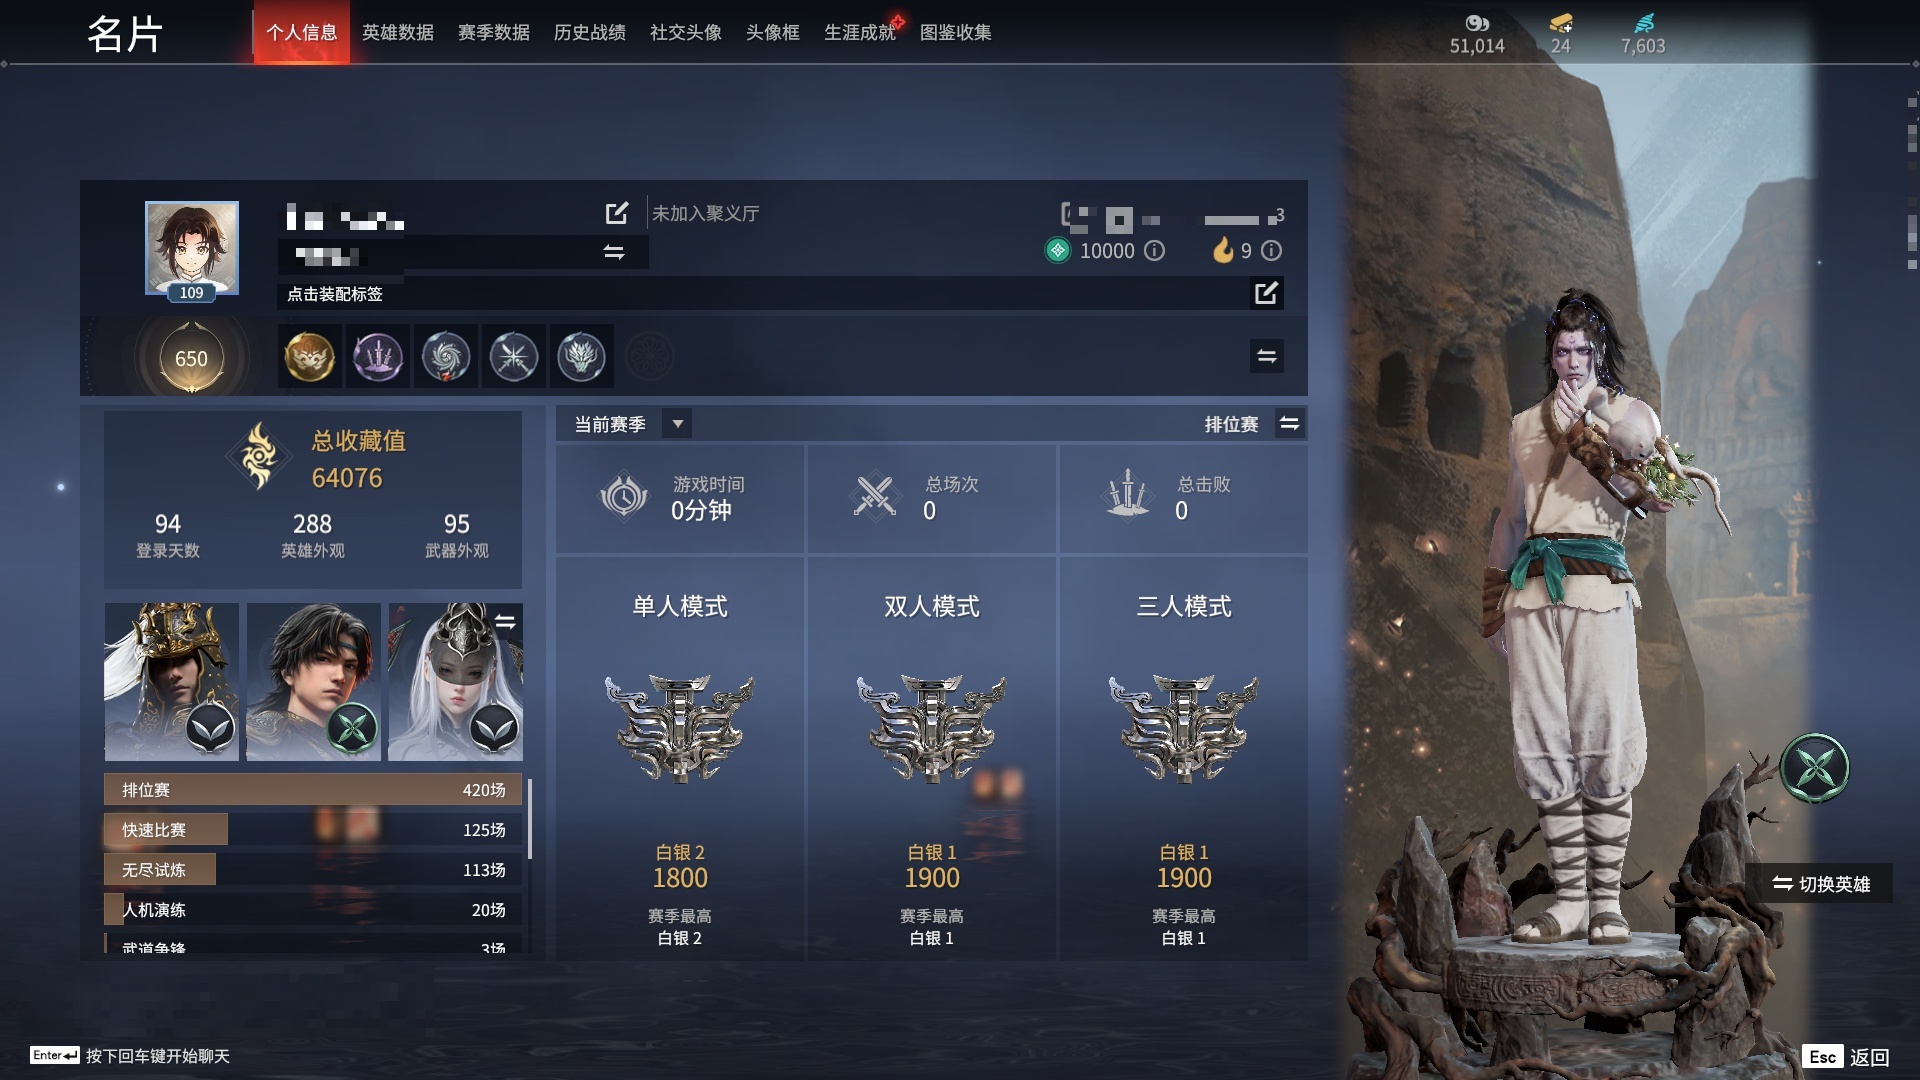This screenshot has width=1920, height=1080.
Task: Select the swirl vortex badge icon
Action: [445, 357]
